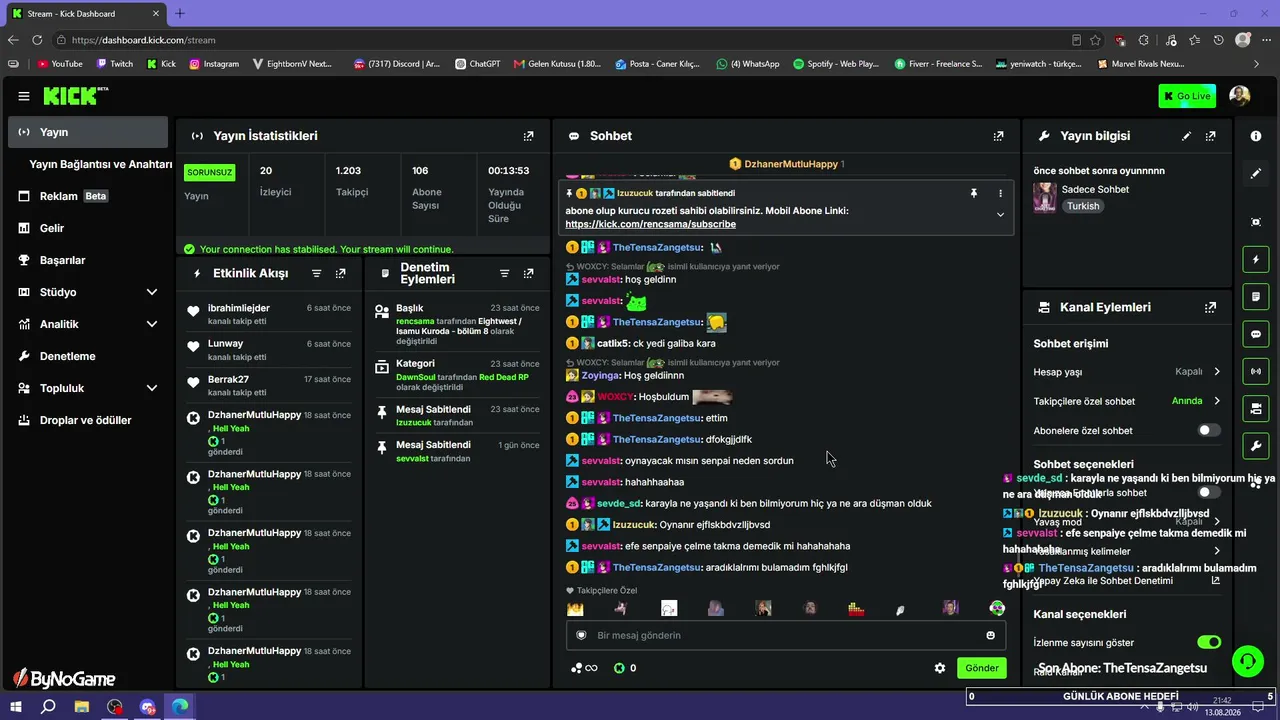
Task: Pop out the Etkinlik Akışı panel
Action: coord(341,273)
